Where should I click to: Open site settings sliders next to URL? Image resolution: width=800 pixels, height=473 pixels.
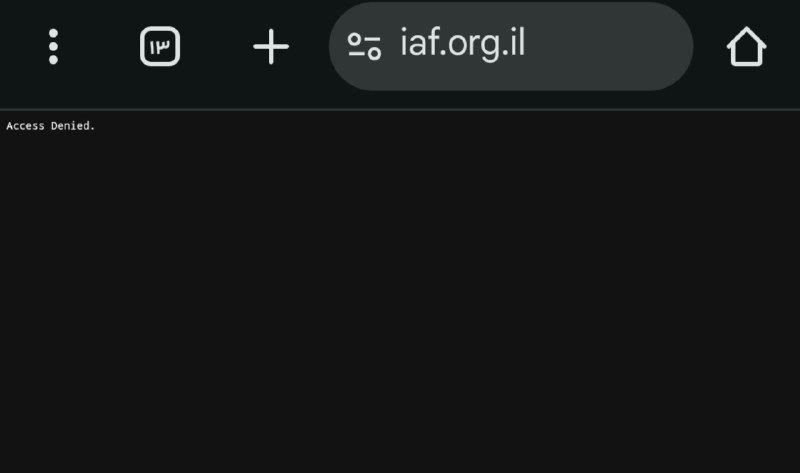point(364,46)
